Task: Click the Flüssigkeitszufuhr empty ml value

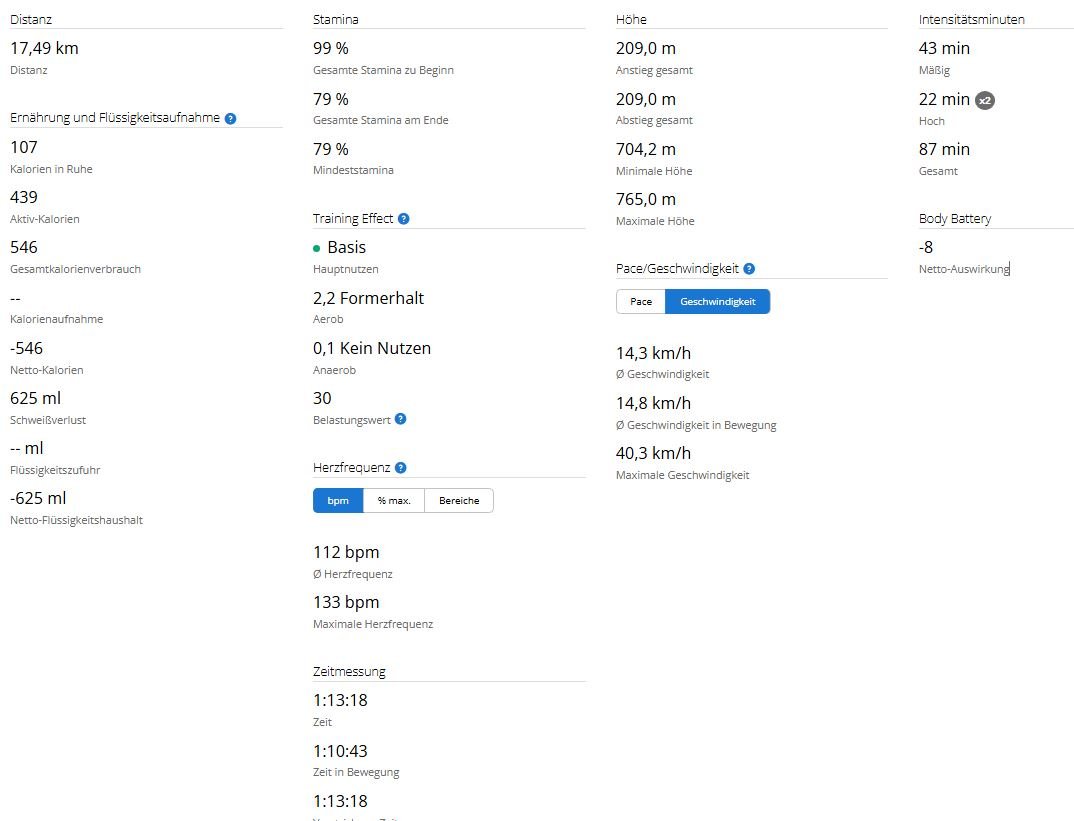Action: point(27,448)
